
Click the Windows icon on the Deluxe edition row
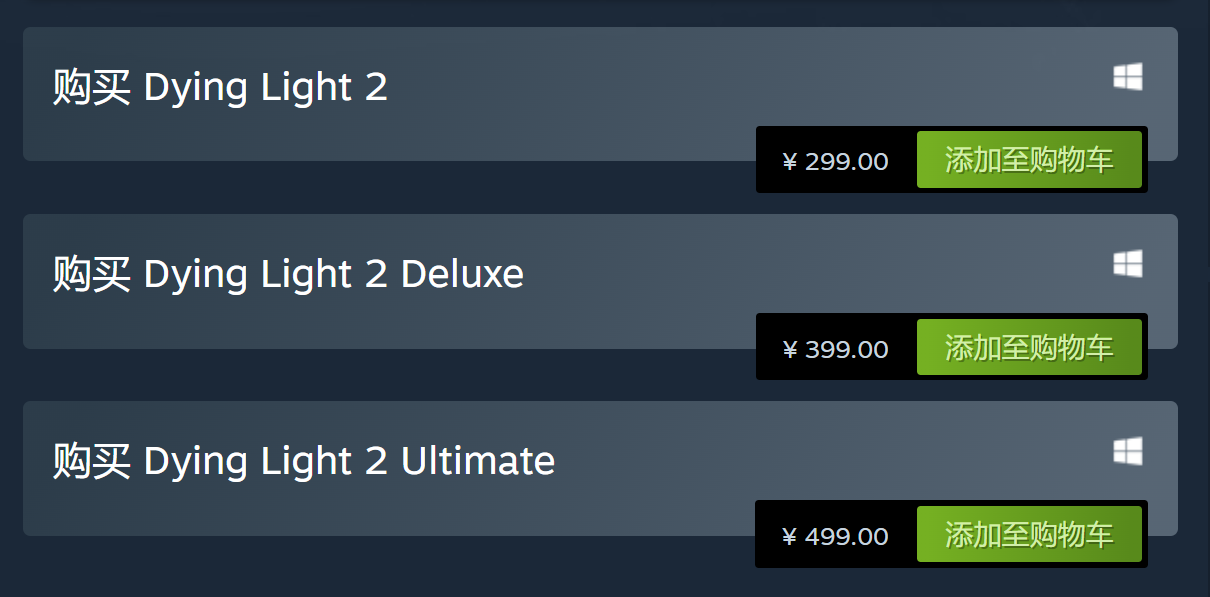pos(1128,264)
